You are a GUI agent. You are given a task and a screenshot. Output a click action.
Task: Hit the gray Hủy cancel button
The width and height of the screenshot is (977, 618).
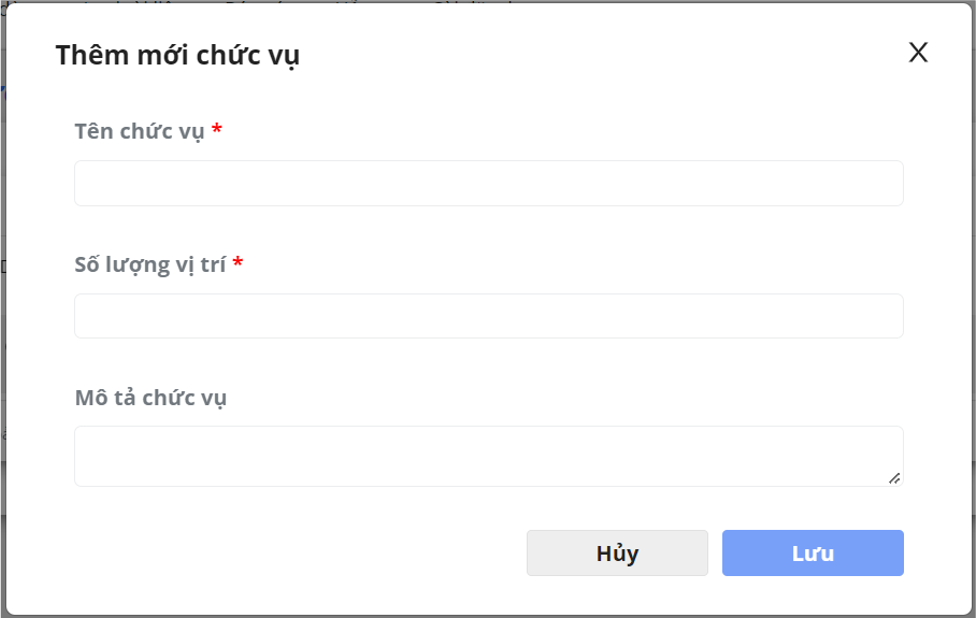(617, 553)
